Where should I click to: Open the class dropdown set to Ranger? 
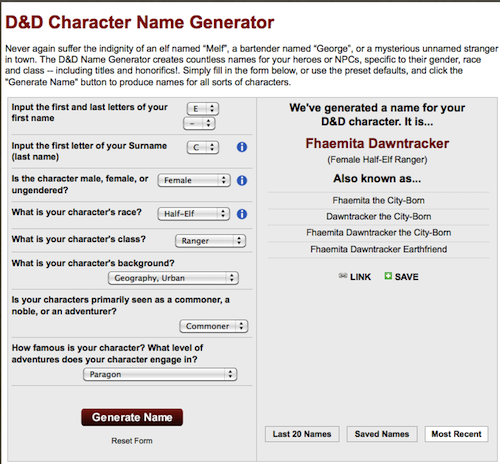[210, 241]
